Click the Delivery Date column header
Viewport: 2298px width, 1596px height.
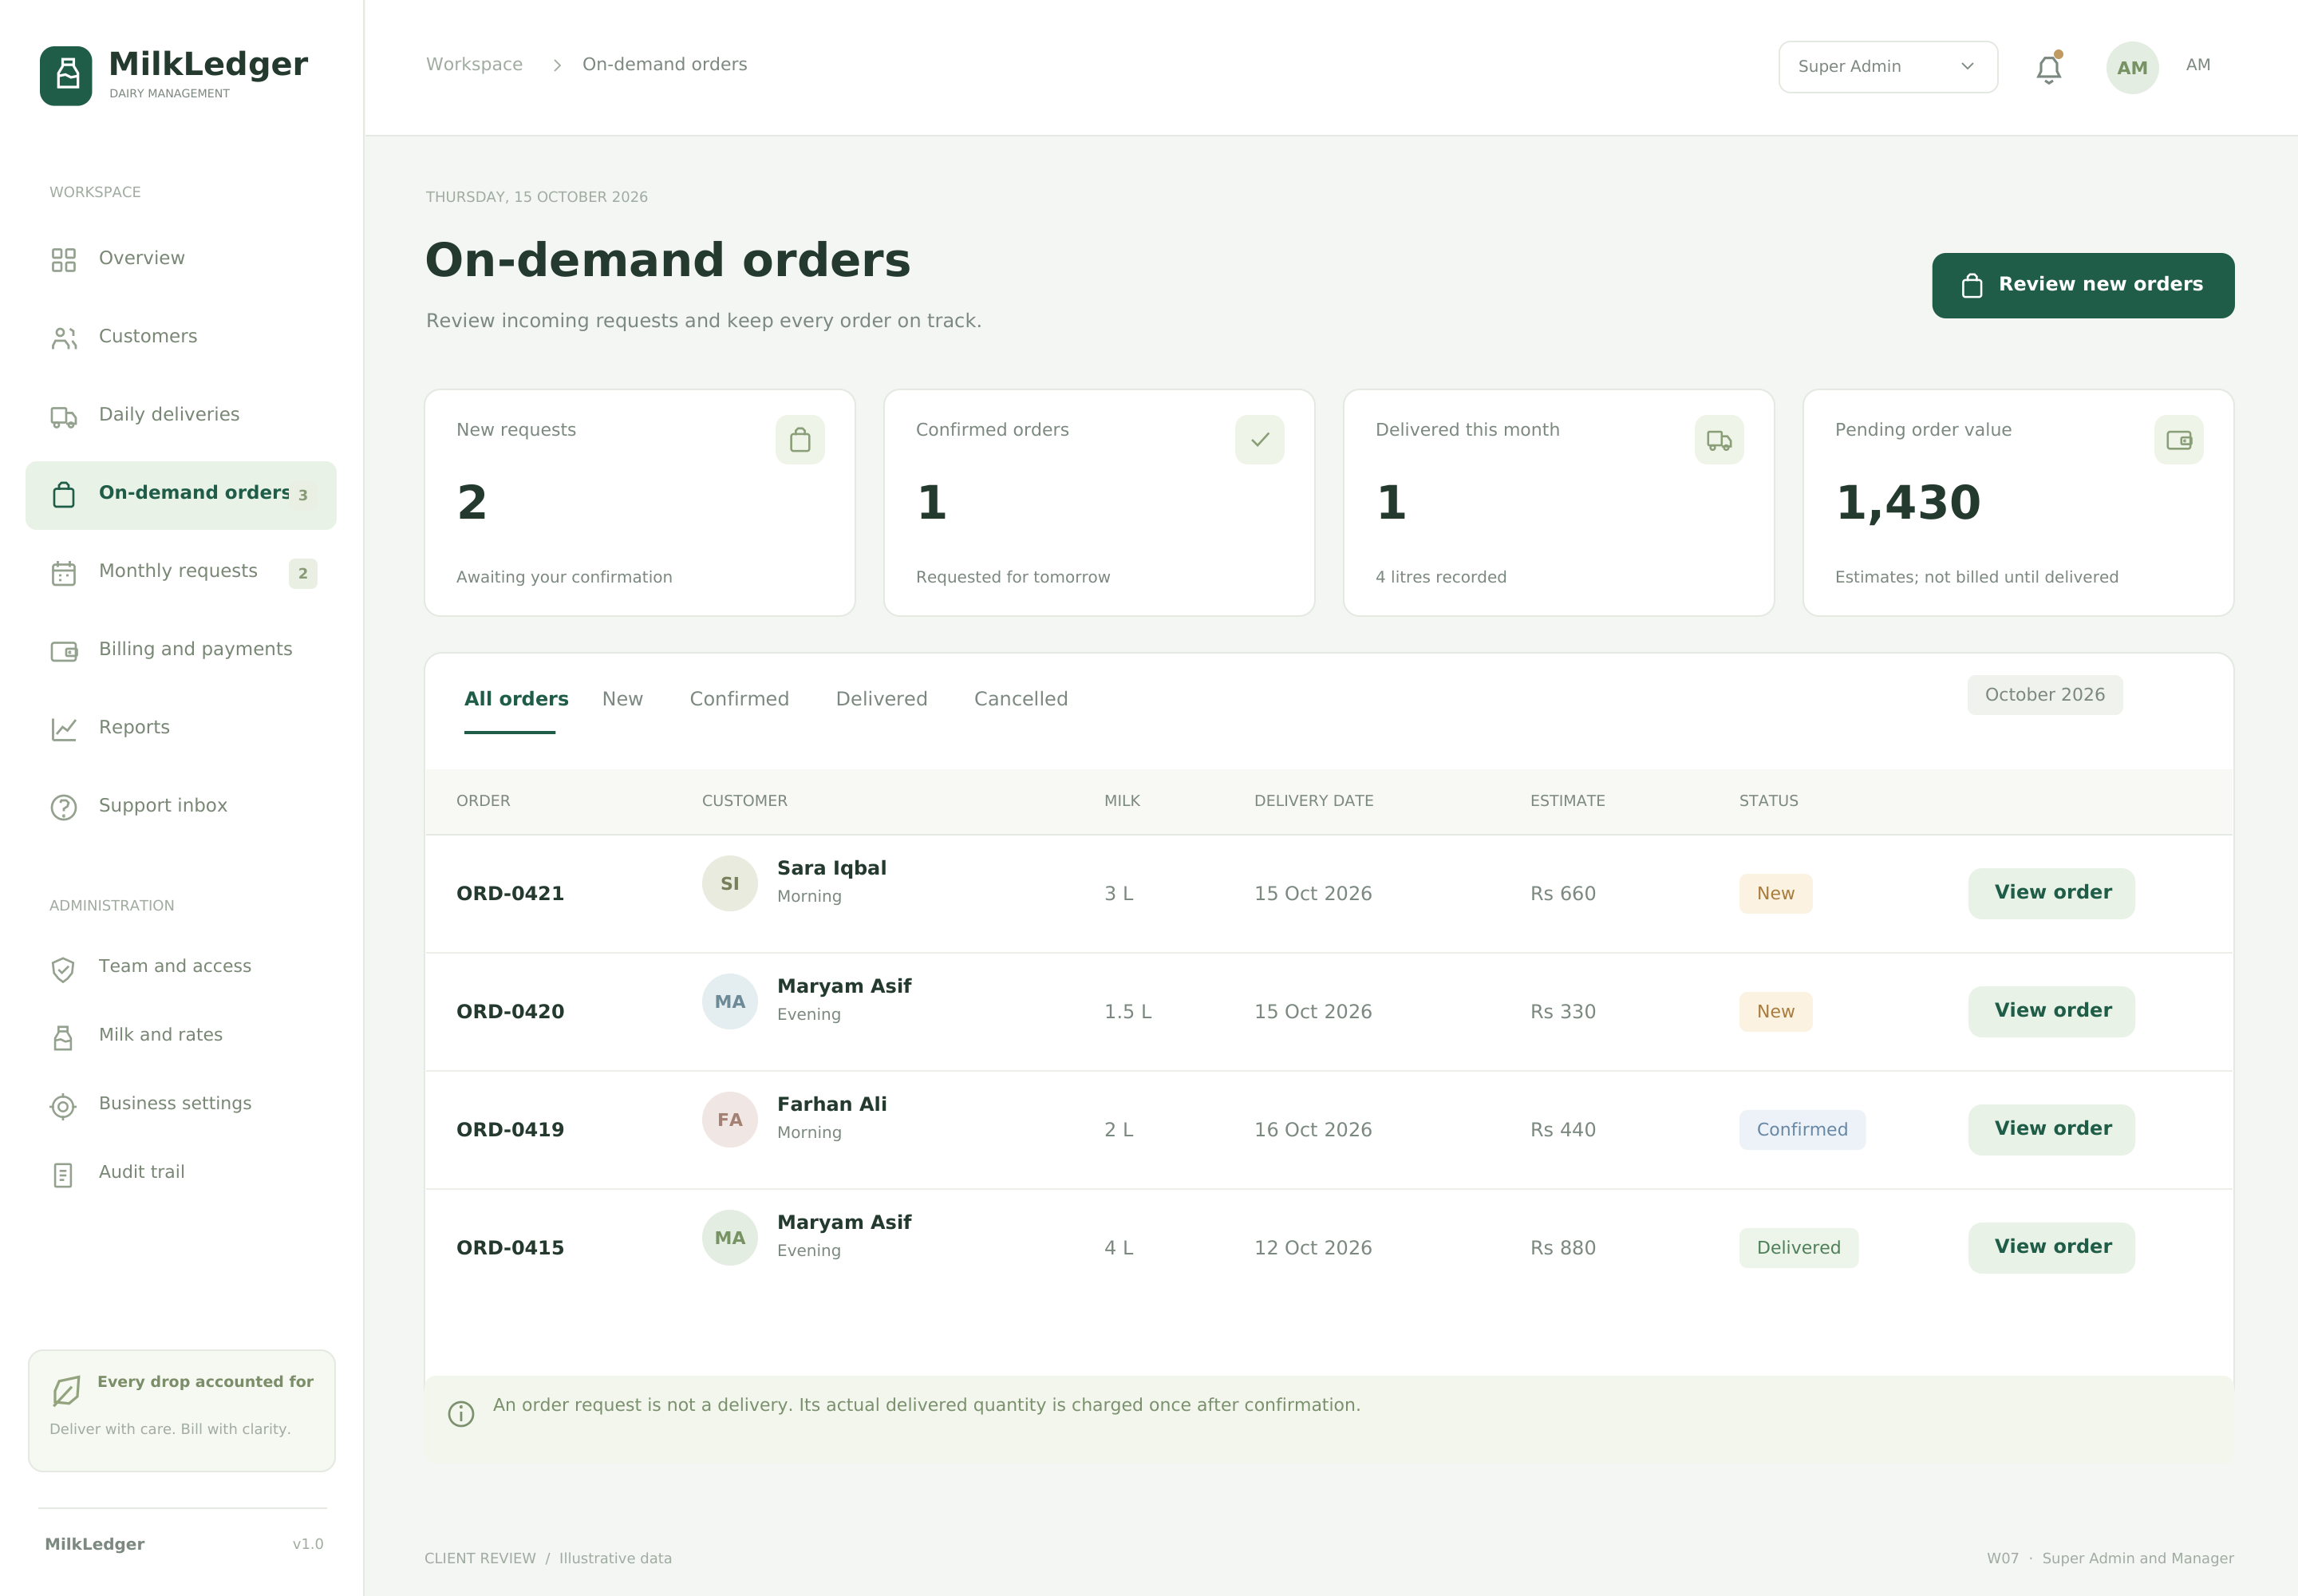point(1313,801)
